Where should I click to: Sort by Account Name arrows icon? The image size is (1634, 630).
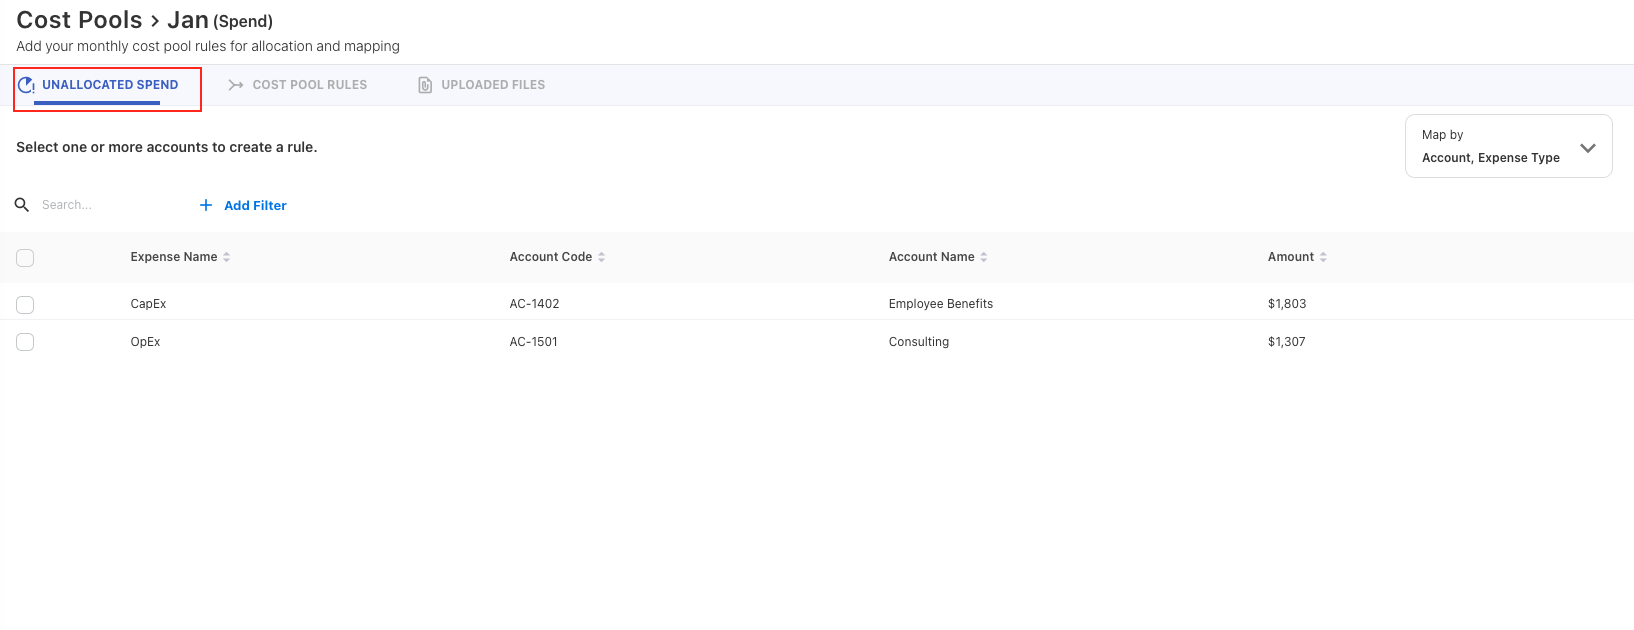point(984,257)
